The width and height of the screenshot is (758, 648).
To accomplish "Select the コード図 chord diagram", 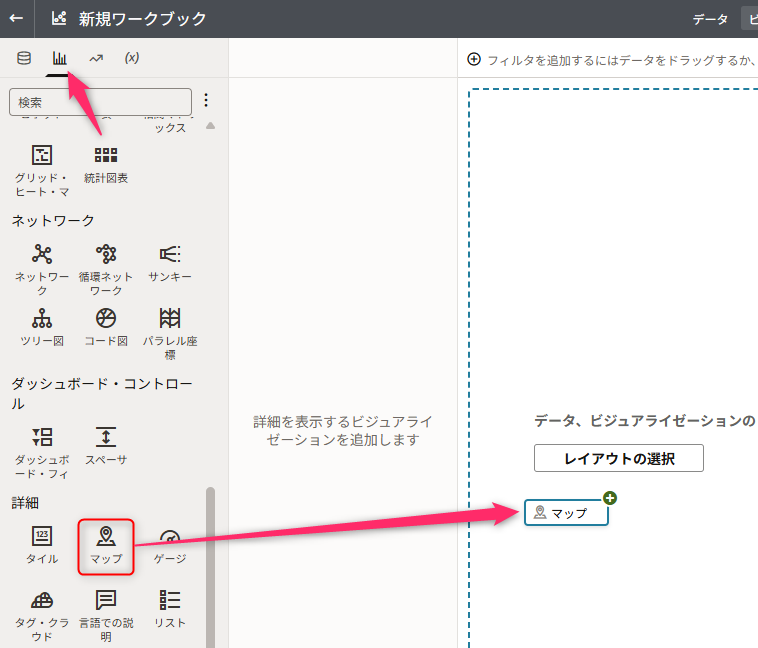I will pos(106,327).
